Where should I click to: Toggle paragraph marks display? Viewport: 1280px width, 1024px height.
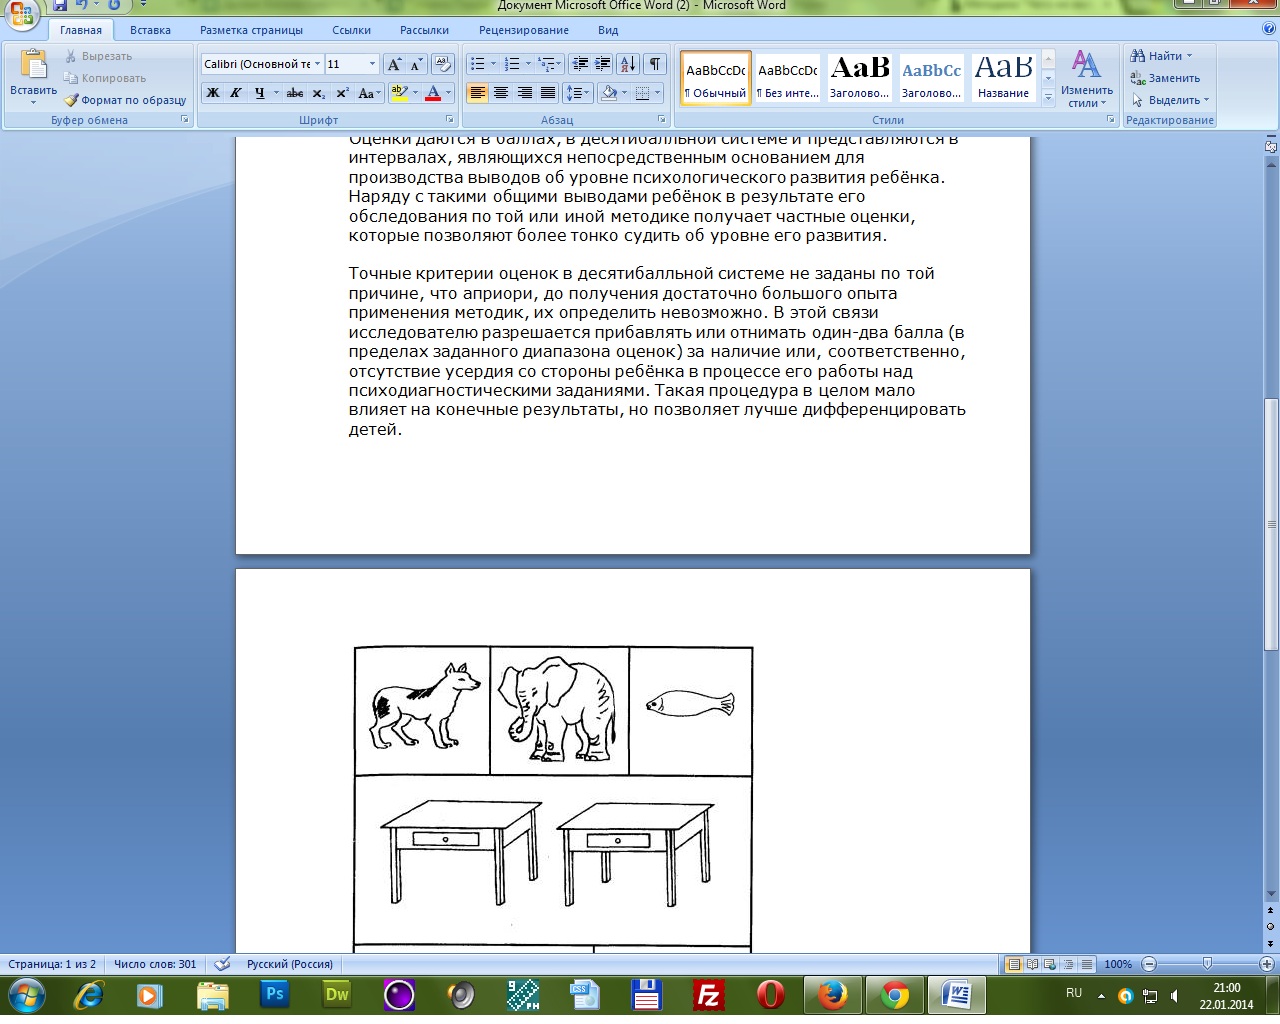[654, 64]
